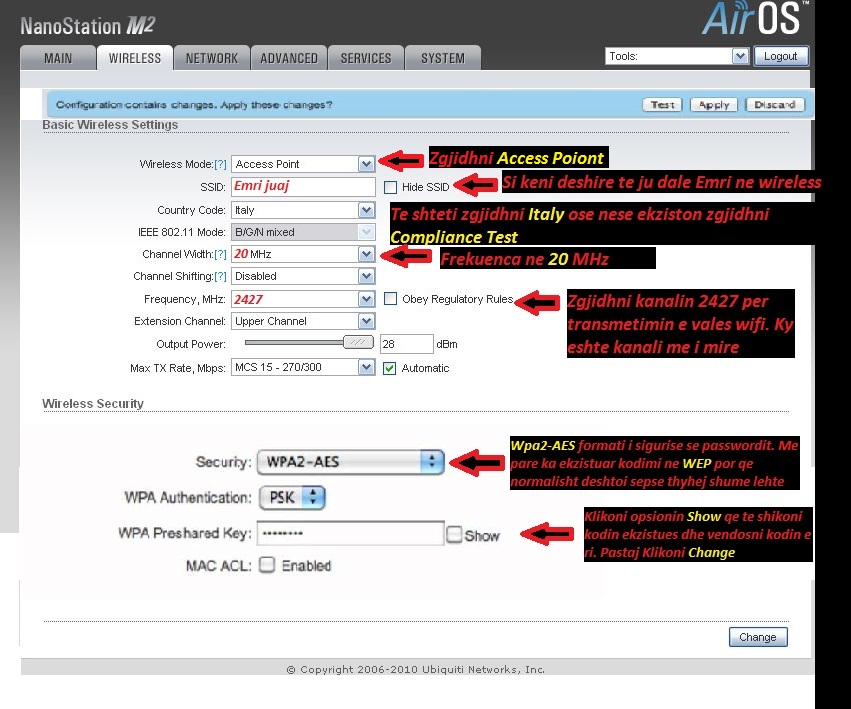
Task: Open the Tools dropdown
Action: pyautogui.click(x=677, y=56)
